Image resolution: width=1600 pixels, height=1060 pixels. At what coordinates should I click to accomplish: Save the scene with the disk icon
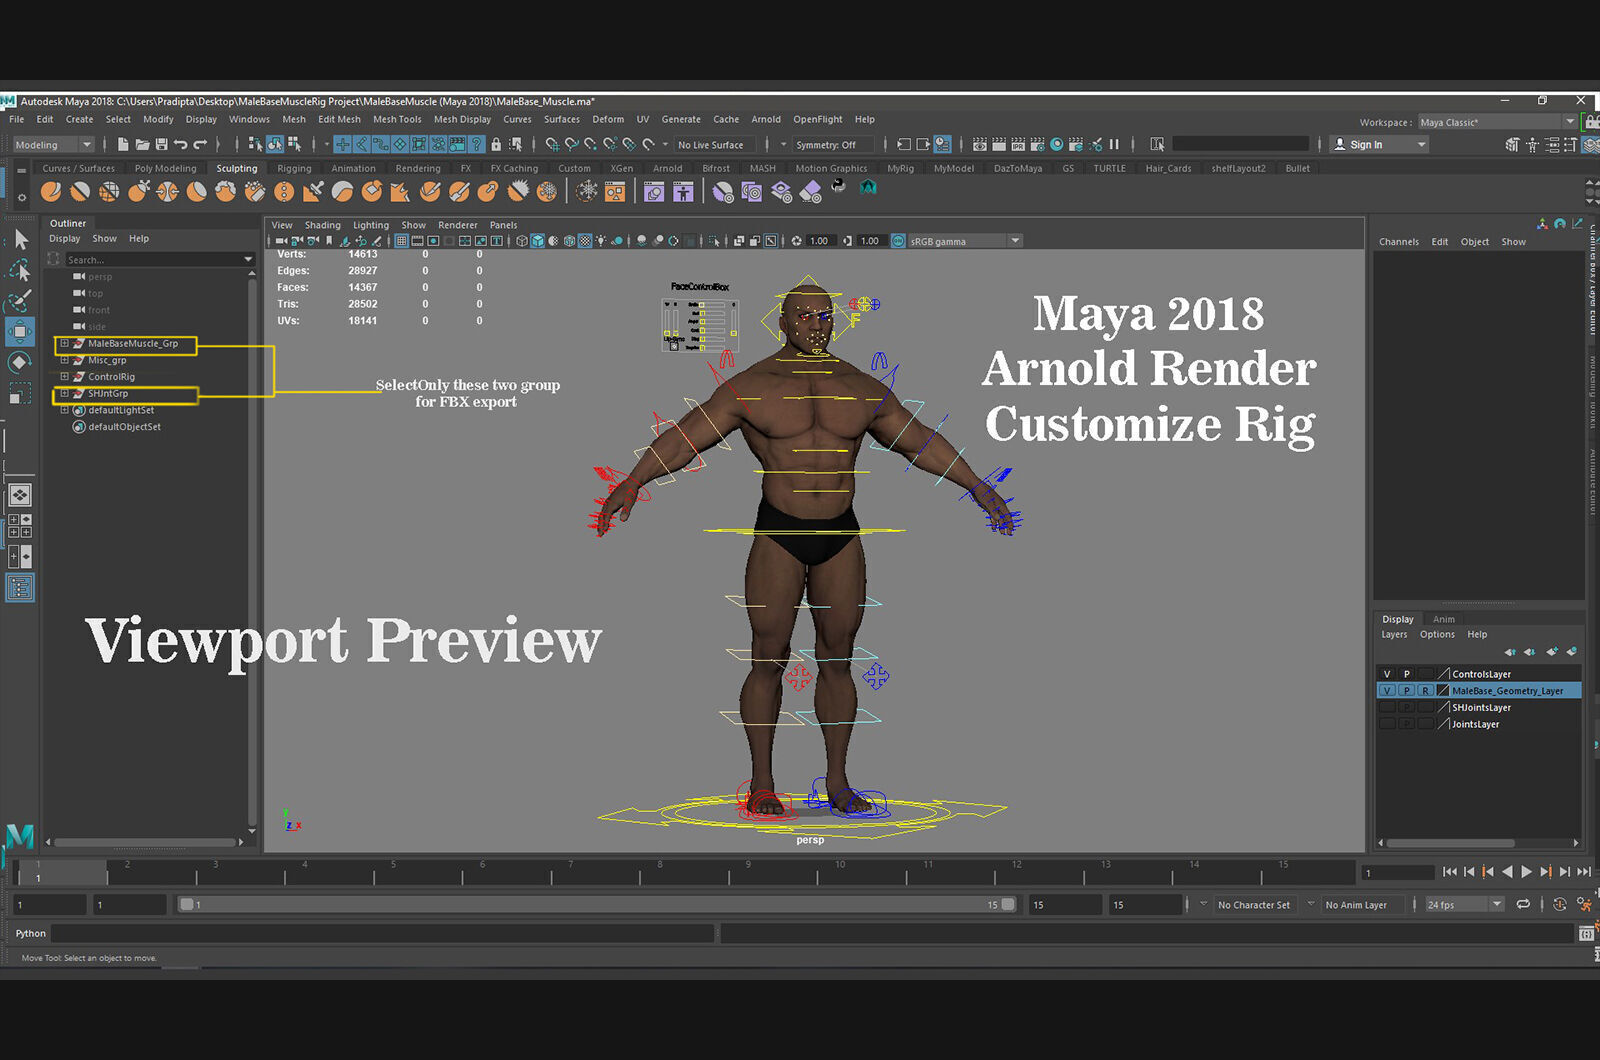coord(161,145)
